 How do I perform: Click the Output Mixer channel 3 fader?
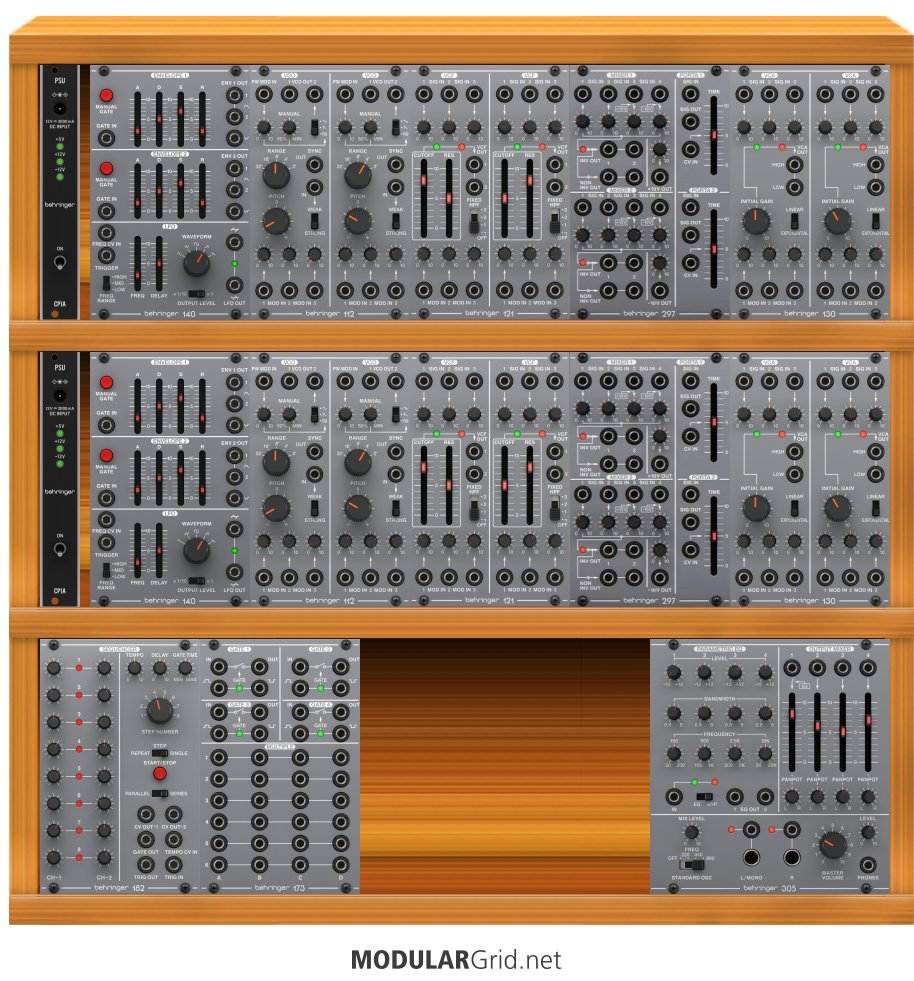(843, 732)
